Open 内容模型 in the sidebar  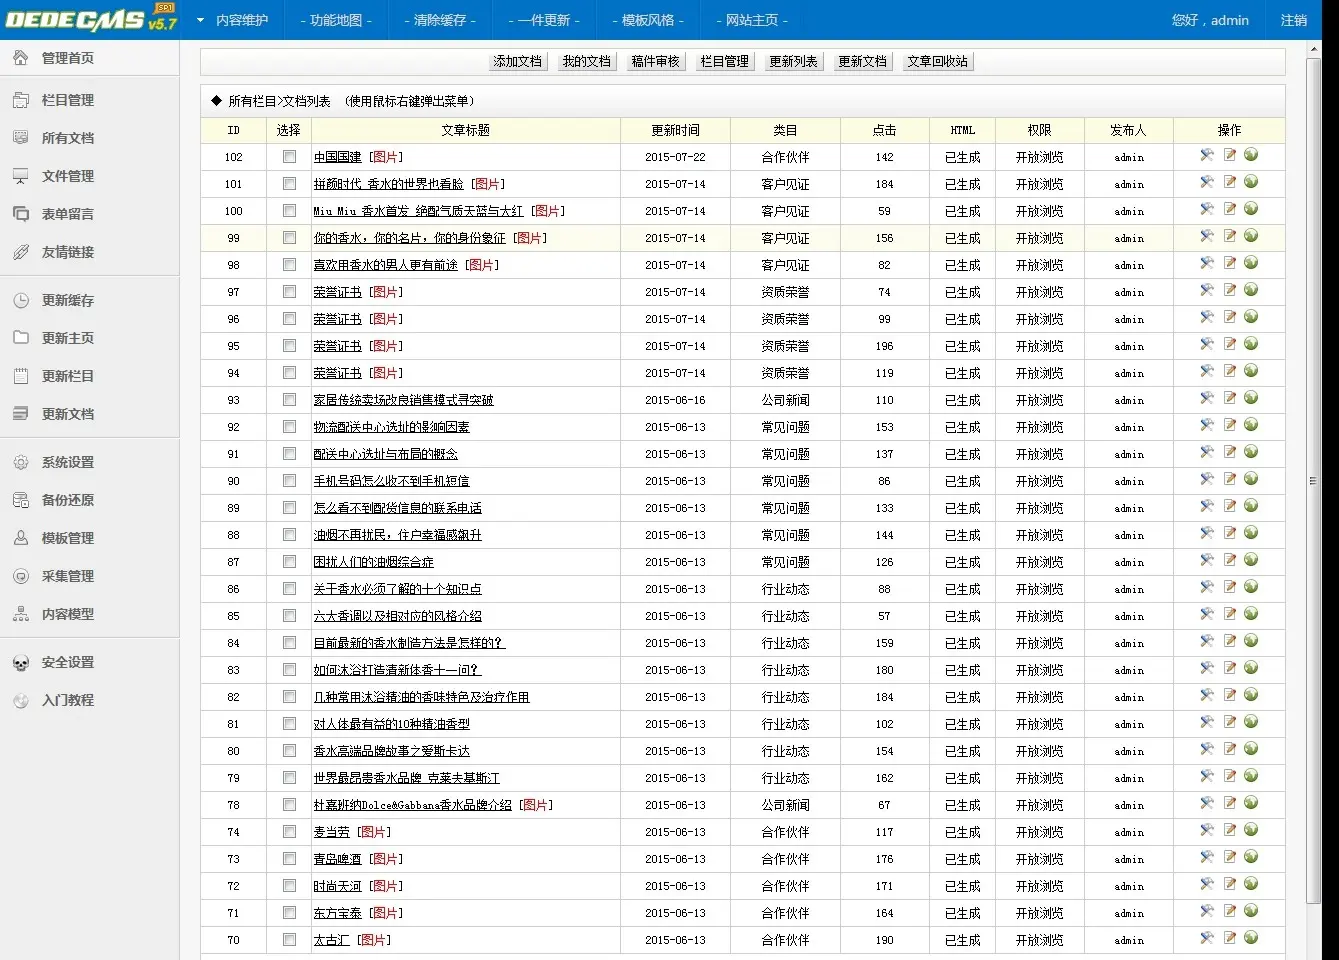[67, 614]
